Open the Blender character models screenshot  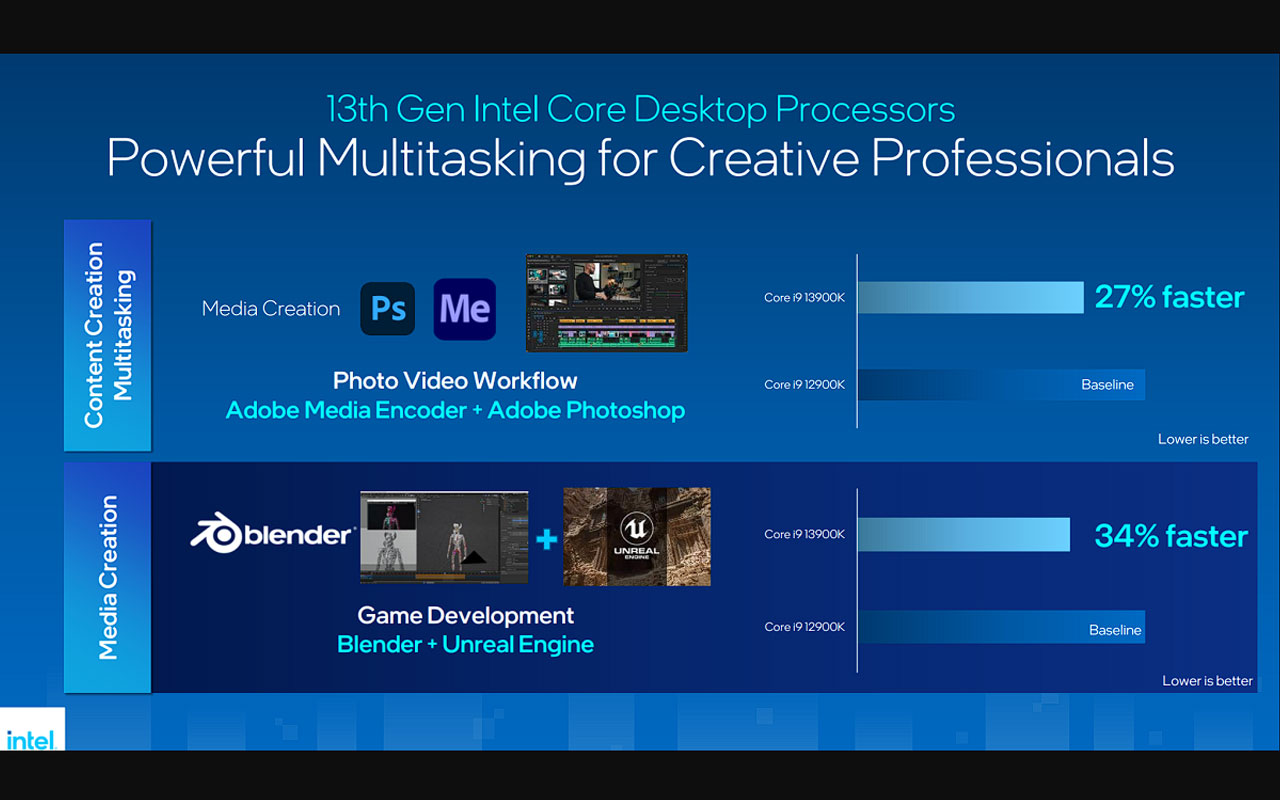tap(444, 537)
